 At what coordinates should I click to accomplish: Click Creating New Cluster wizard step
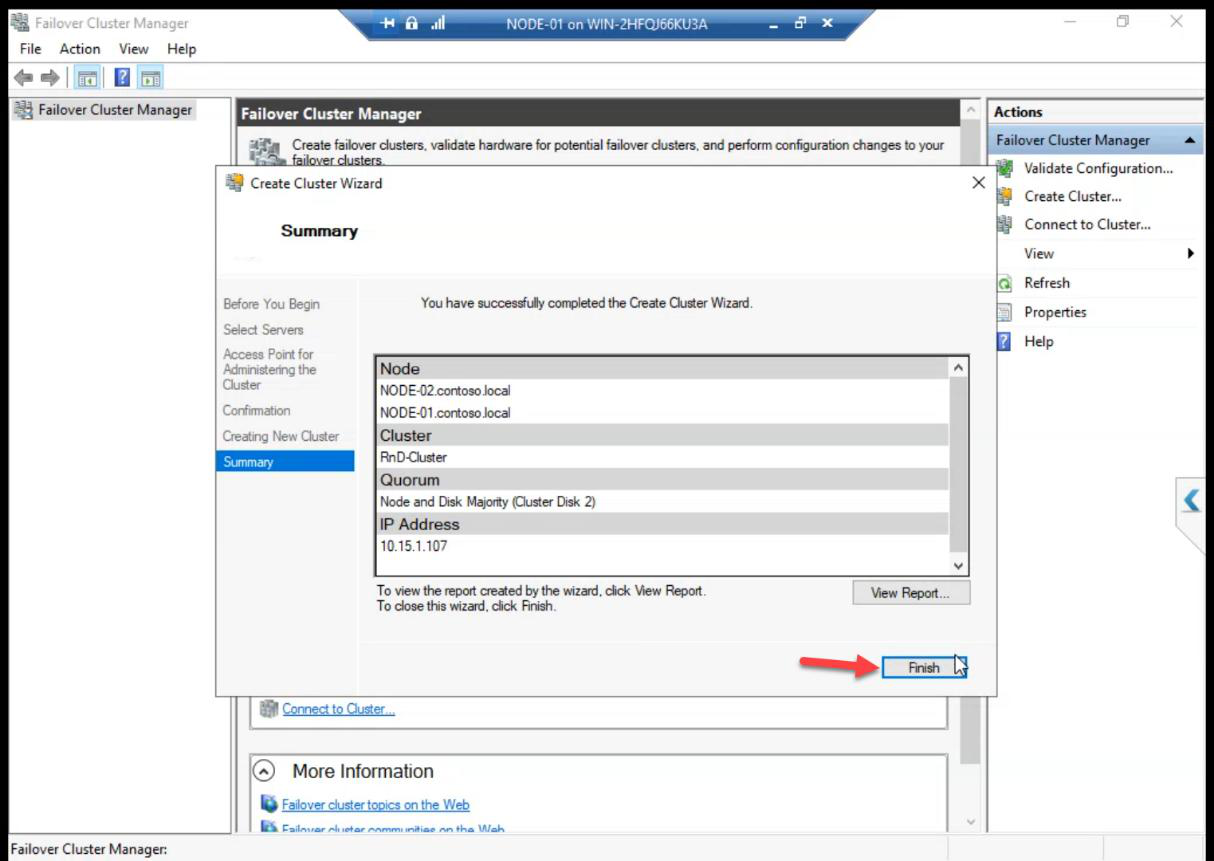pyautogui.click(x=281, y=436)
